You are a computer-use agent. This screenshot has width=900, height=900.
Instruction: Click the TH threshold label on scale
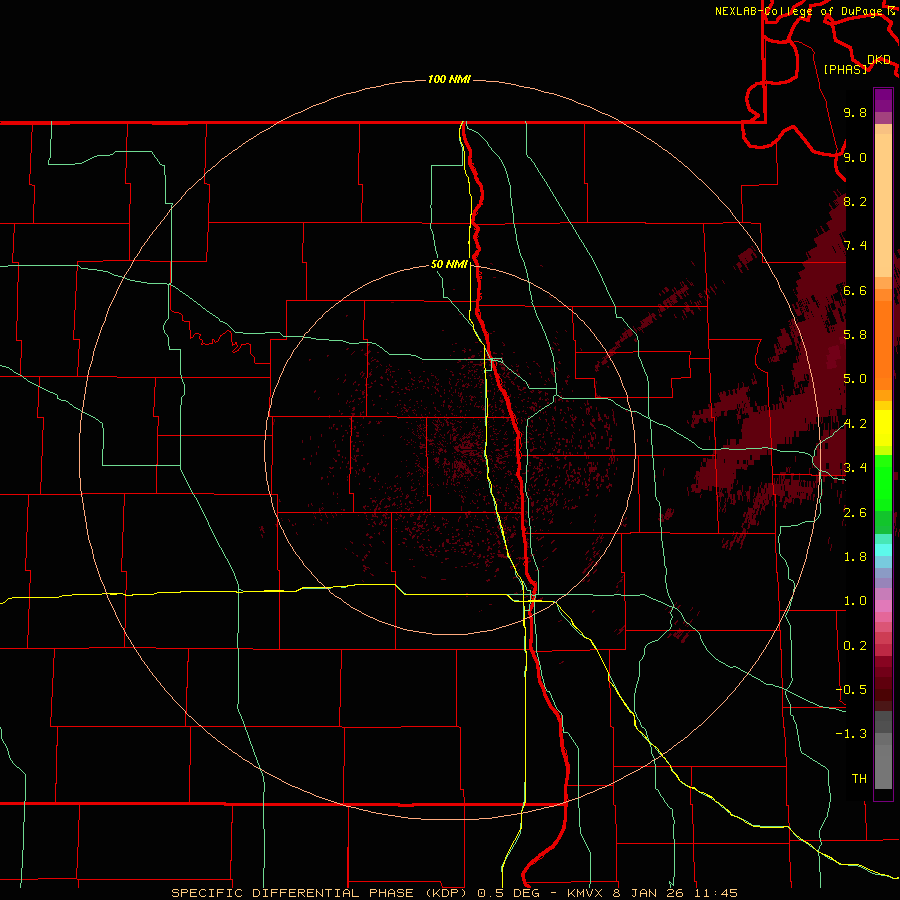(x=859, y=779)
